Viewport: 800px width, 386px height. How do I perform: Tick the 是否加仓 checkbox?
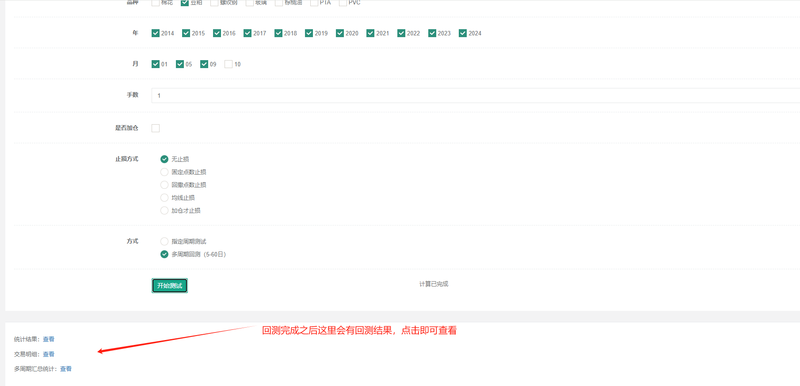[x=156, y=128]
